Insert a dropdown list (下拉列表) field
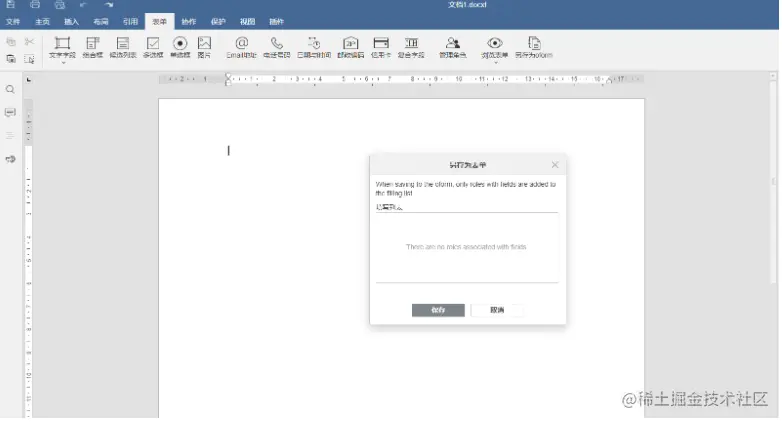This screenshot has width=782, height=422. point(123,48)
